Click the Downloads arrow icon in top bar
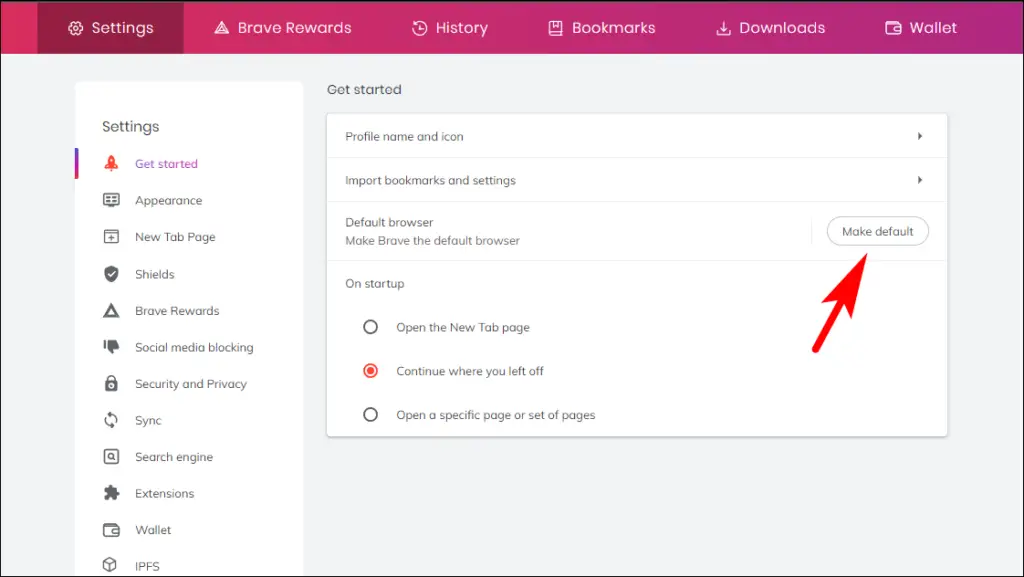Image resolution: width=1024 pixels, height=577 pixels. click(x=723, y=28)
